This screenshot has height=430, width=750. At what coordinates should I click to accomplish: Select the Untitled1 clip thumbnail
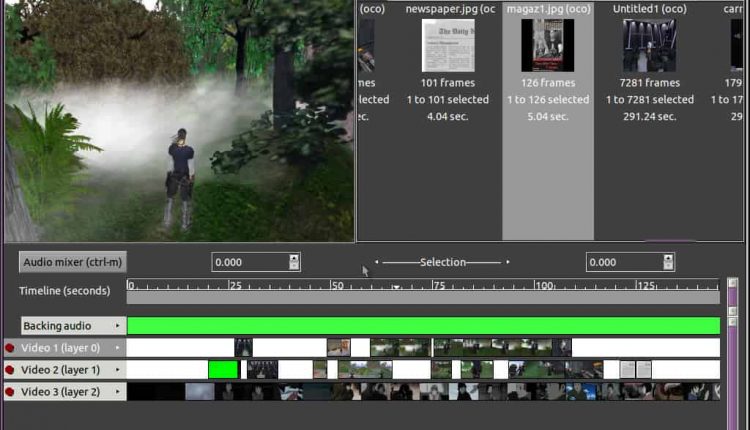point(650,46)
